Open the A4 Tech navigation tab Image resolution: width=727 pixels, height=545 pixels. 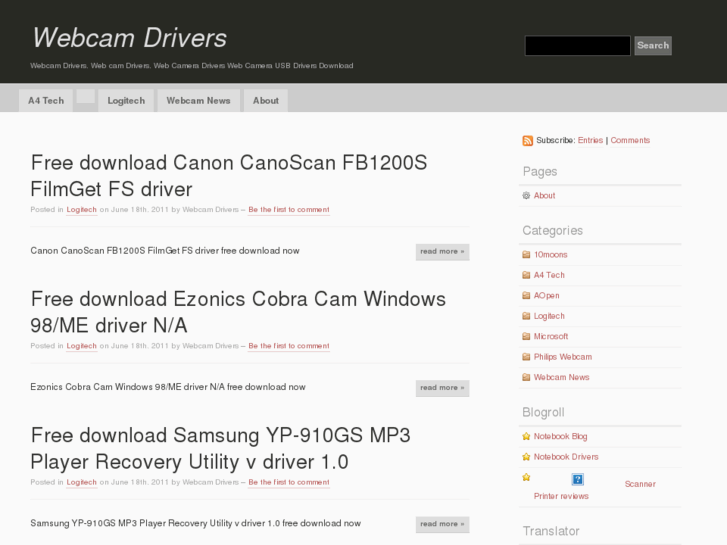click(46, 101)
